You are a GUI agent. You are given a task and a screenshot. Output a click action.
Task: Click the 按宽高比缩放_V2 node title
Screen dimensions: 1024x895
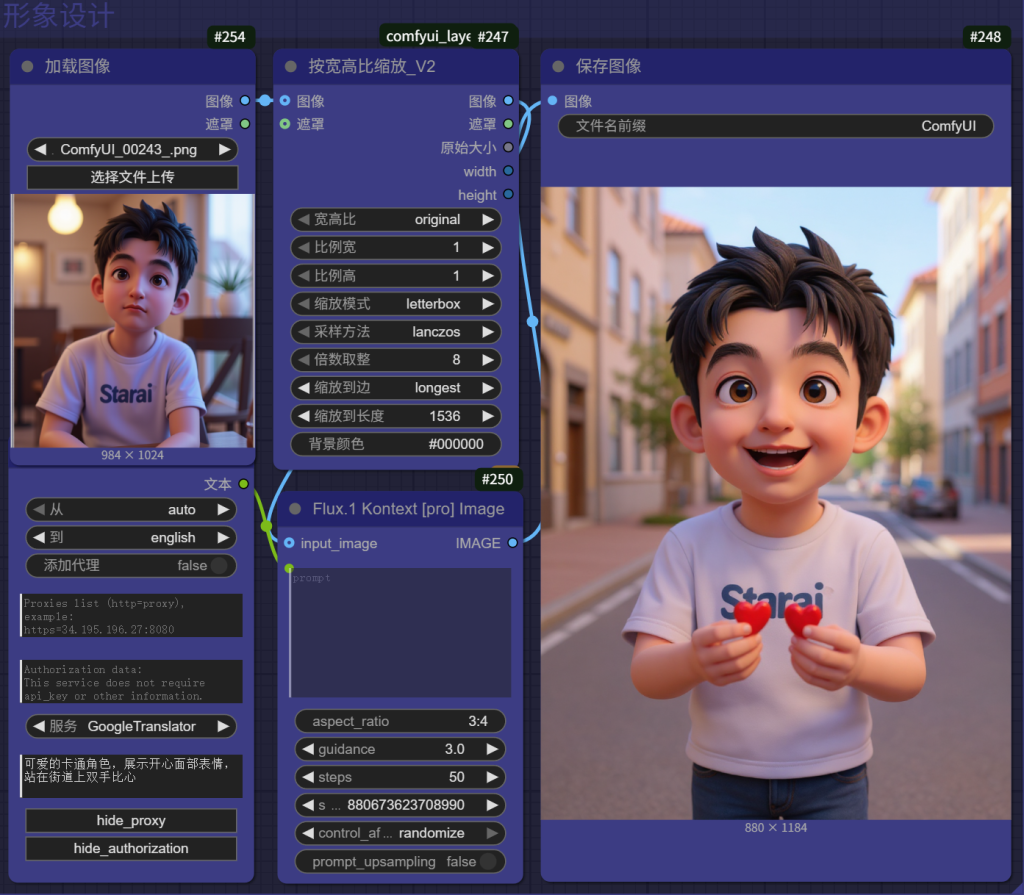coord(372,66)
